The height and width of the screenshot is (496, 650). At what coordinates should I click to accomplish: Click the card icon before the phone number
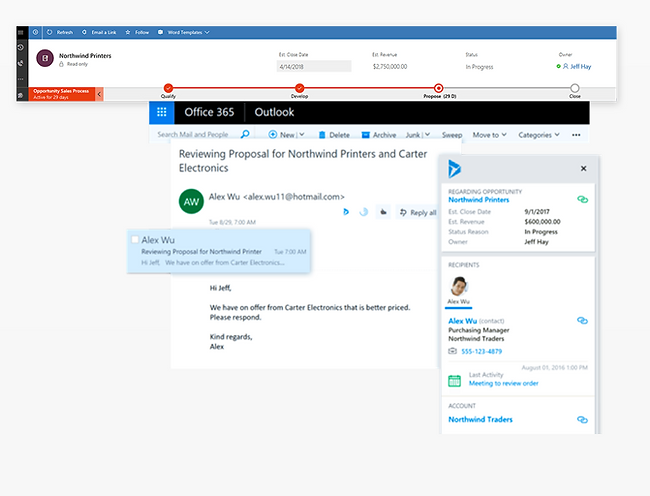click(452, 351)
